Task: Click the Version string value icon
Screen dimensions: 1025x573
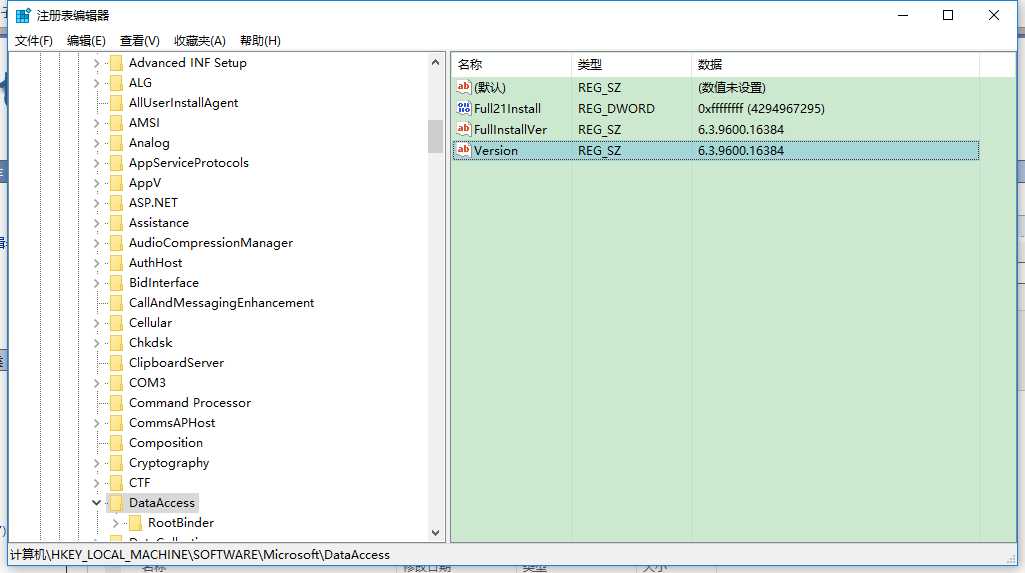Action: pyautogui.click(x=463, y=150)
